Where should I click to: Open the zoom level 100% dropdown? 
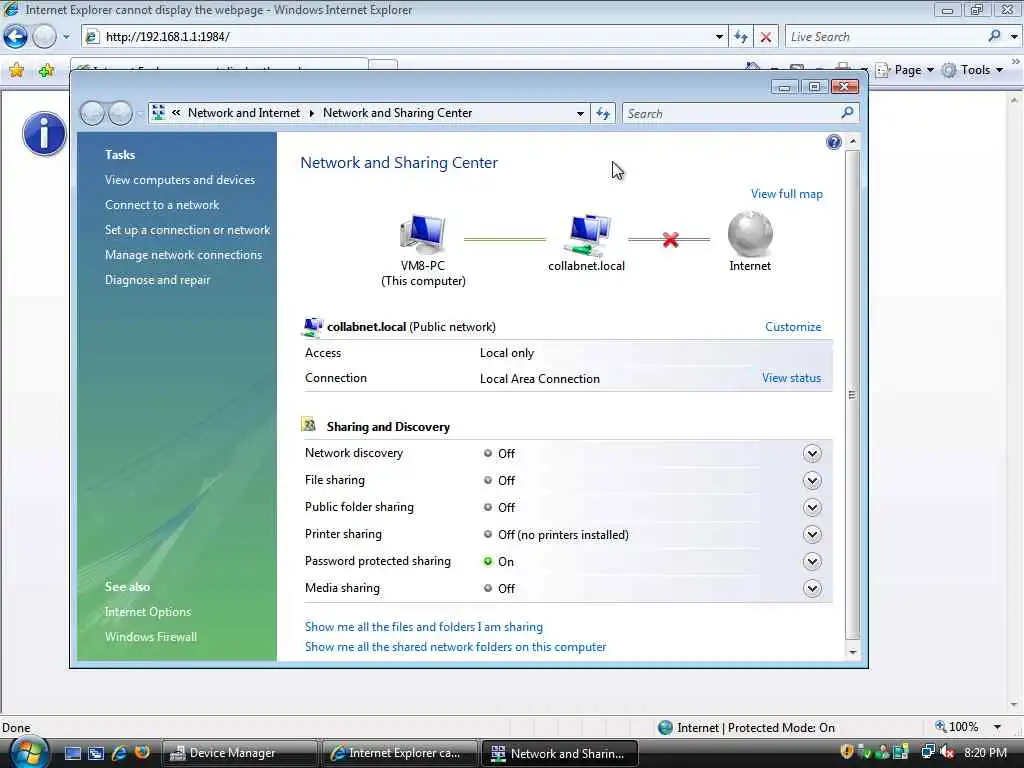click(x=997, y=727)
